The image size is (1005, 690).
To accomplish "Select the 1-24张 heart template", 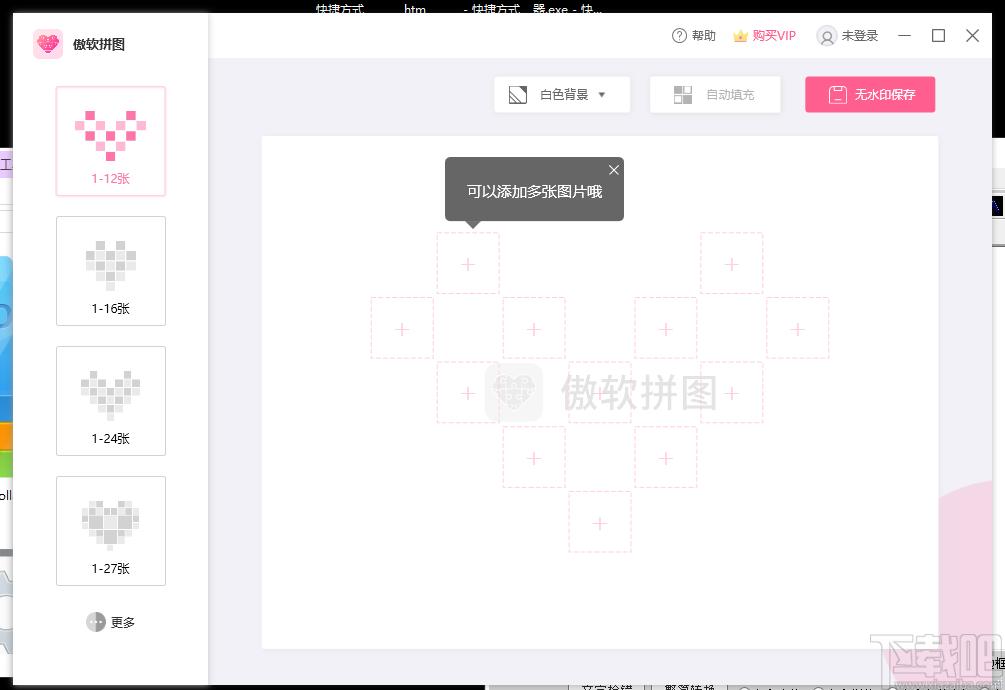I will pos(111,401).
